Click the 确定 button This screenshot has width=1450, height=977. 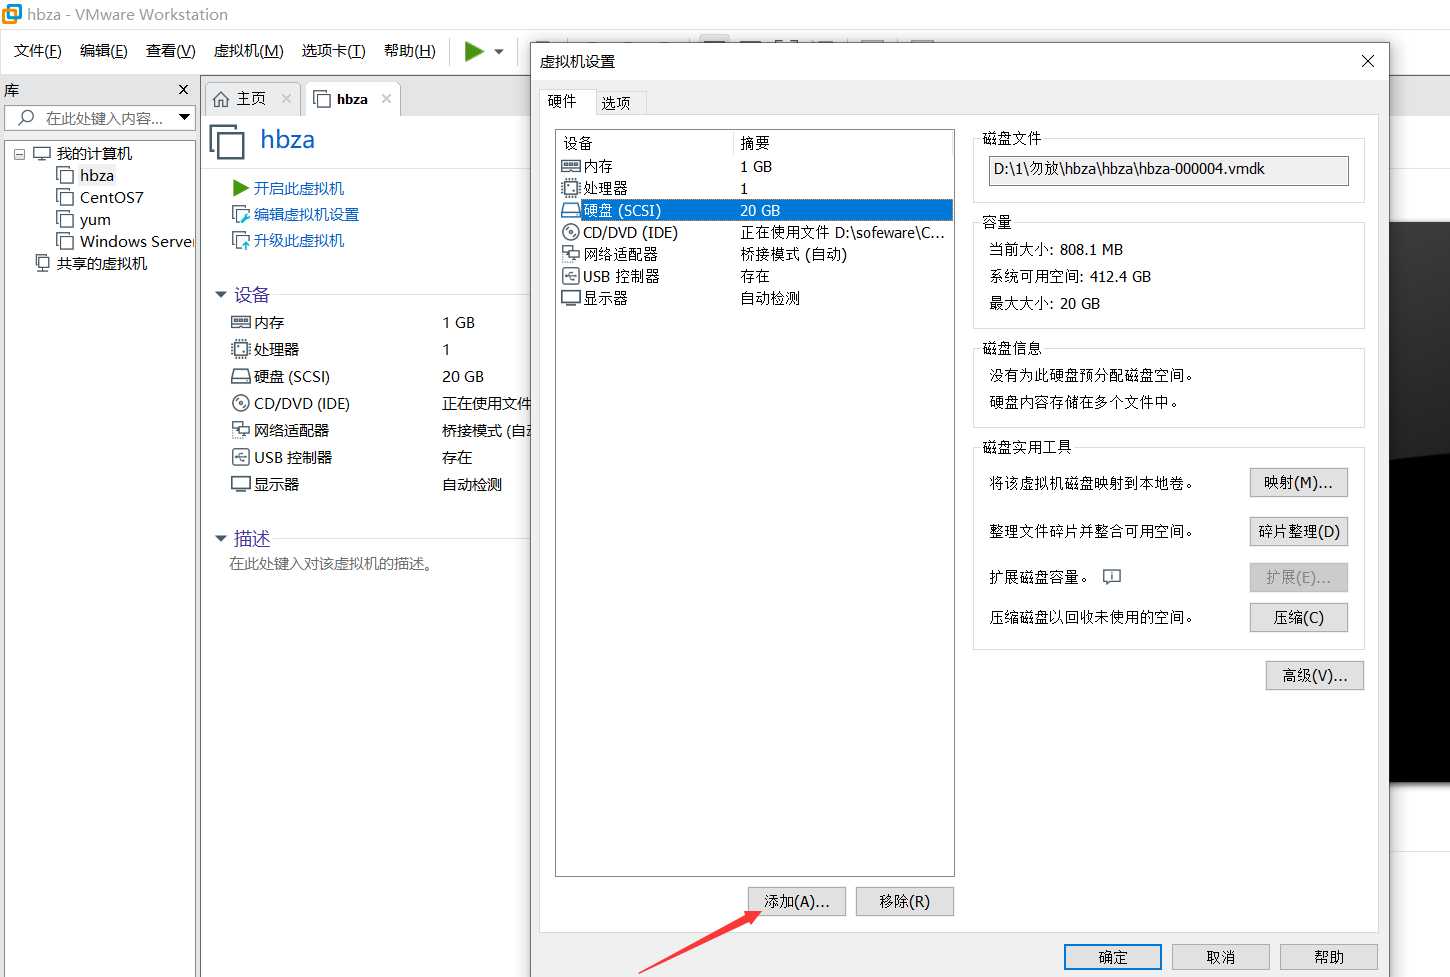pyautogui.click(x=1113, y=957)
